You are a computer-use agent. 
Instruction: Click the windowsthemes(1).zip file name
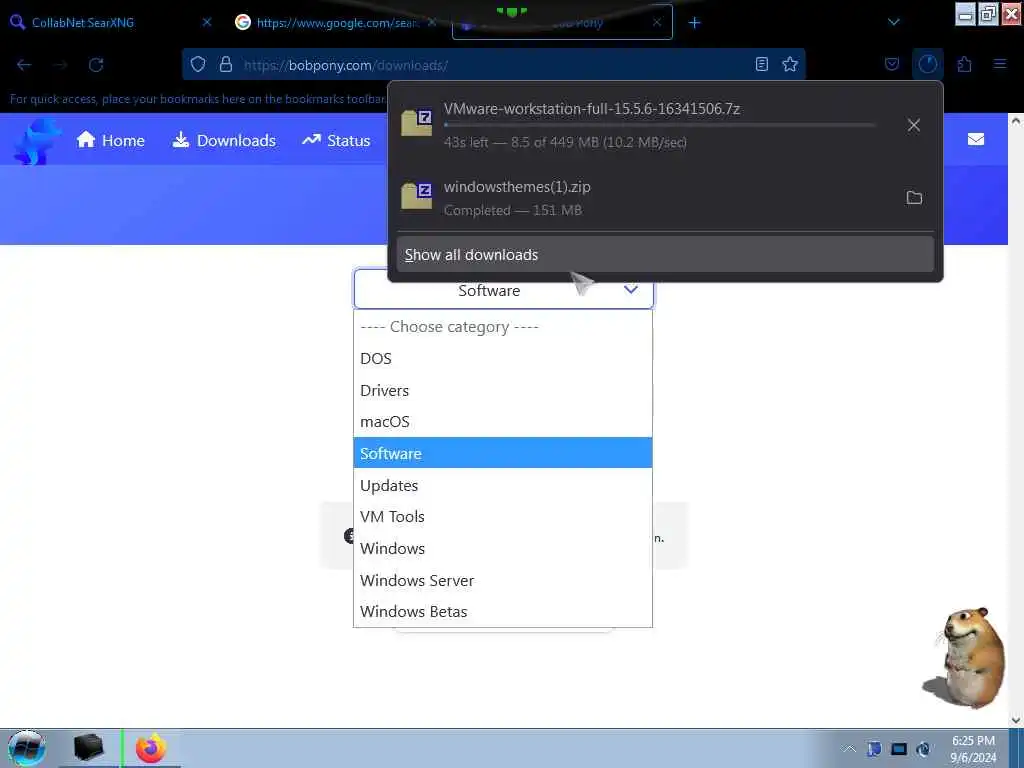pos(517,187)
